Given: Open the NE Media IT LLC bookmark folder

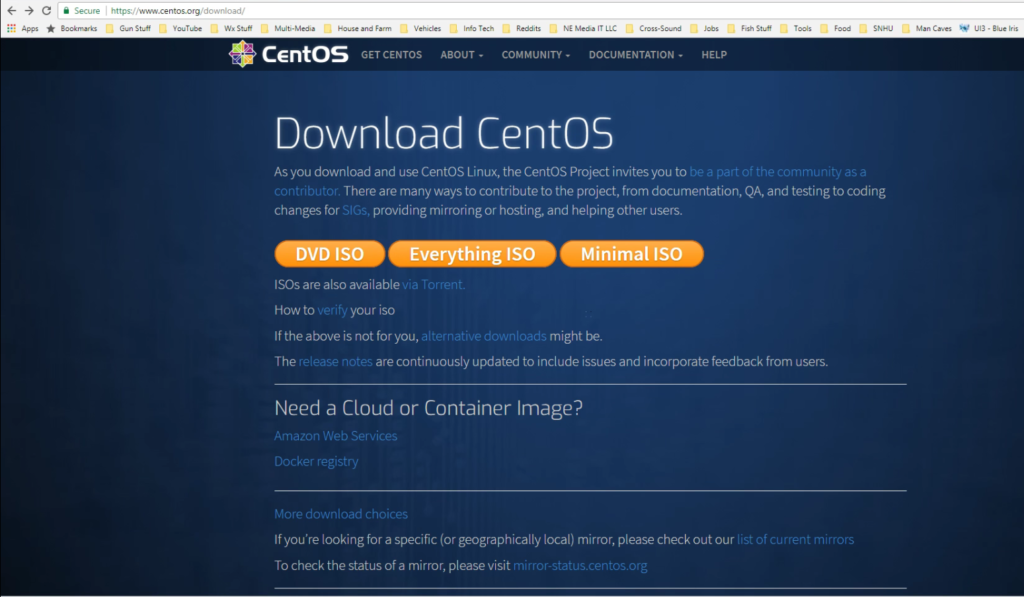Looking at the screenshot, I should (583, 28).
